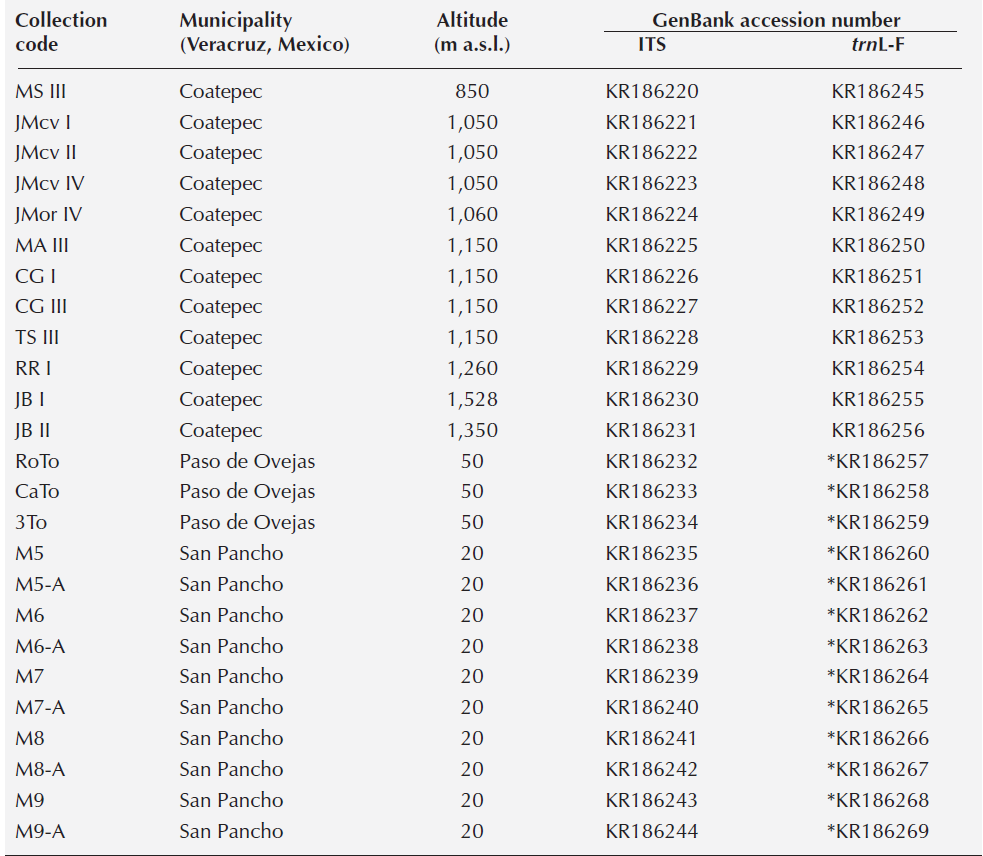Click the M5-A collection code
This screenshot has height=856, width=983.
40,585
